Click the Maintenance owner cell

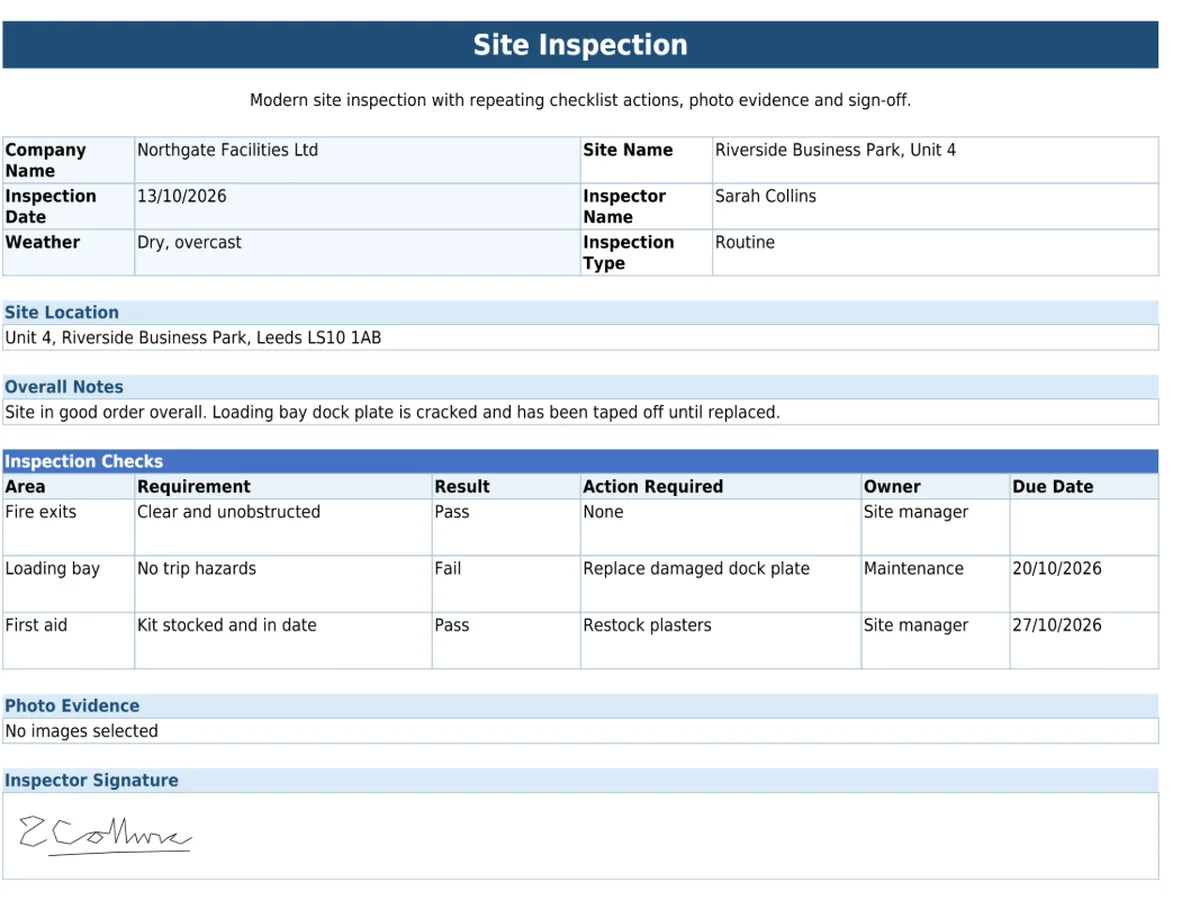(x=935, y=584)
